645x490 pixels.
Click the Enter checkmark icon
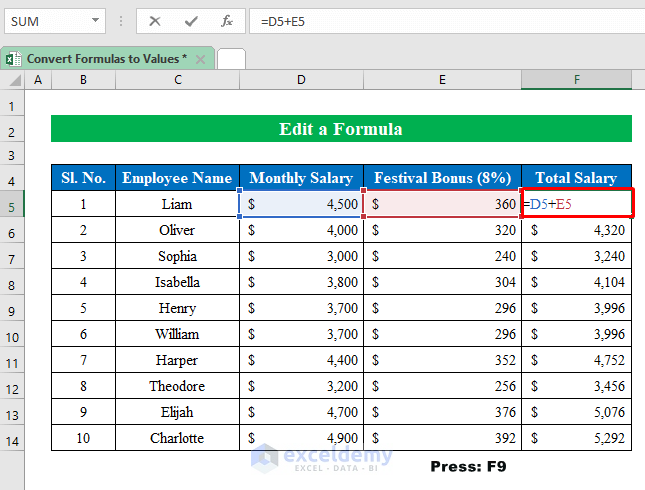point(191,20)
